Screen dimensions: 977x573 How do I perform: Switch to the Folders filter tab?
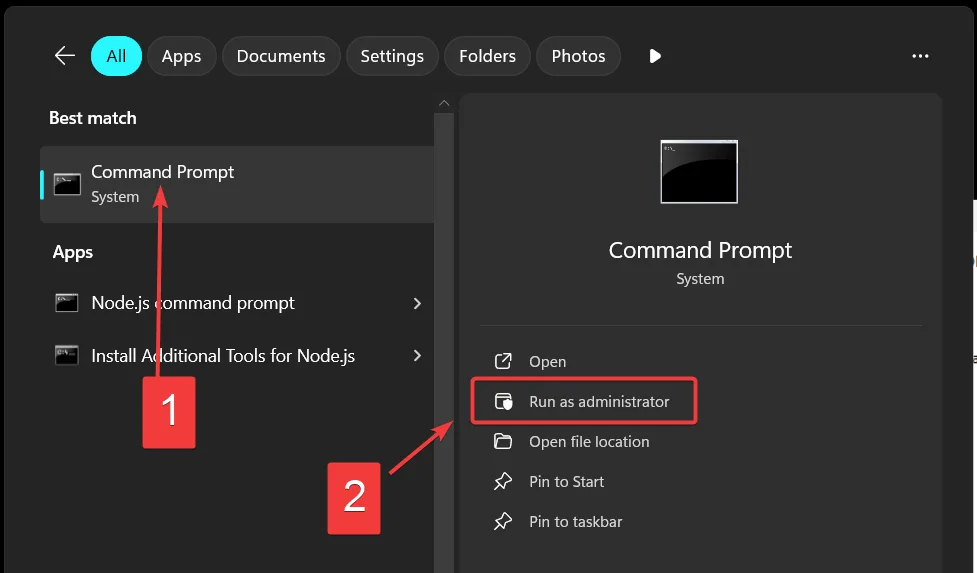click(x=487, y=56)
